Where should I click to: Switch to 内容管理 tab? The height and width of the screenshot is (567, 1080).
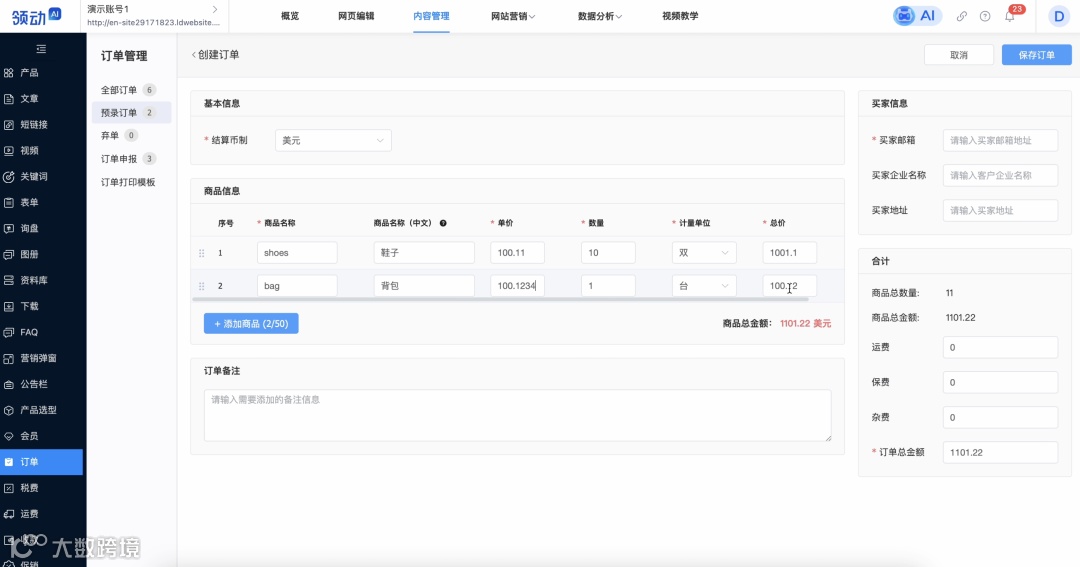[431, 16]
